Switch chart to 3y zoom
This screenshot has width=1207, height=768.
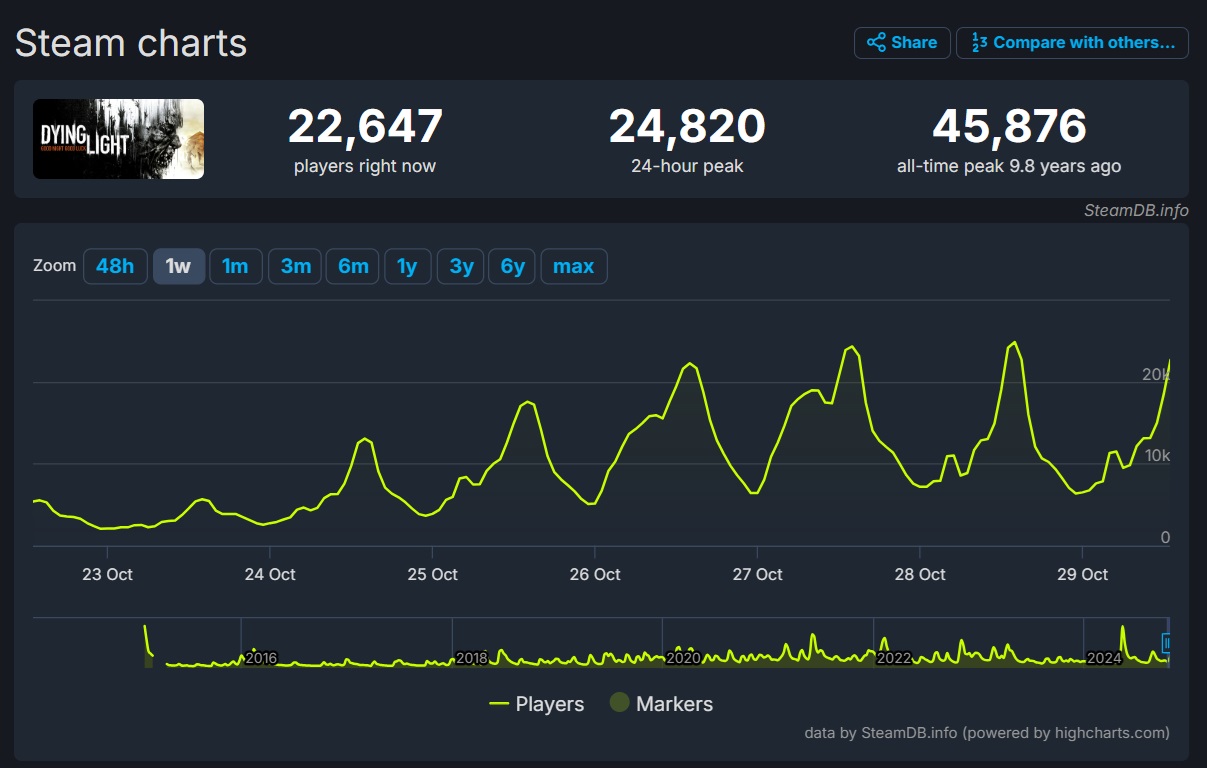point(461,267)
